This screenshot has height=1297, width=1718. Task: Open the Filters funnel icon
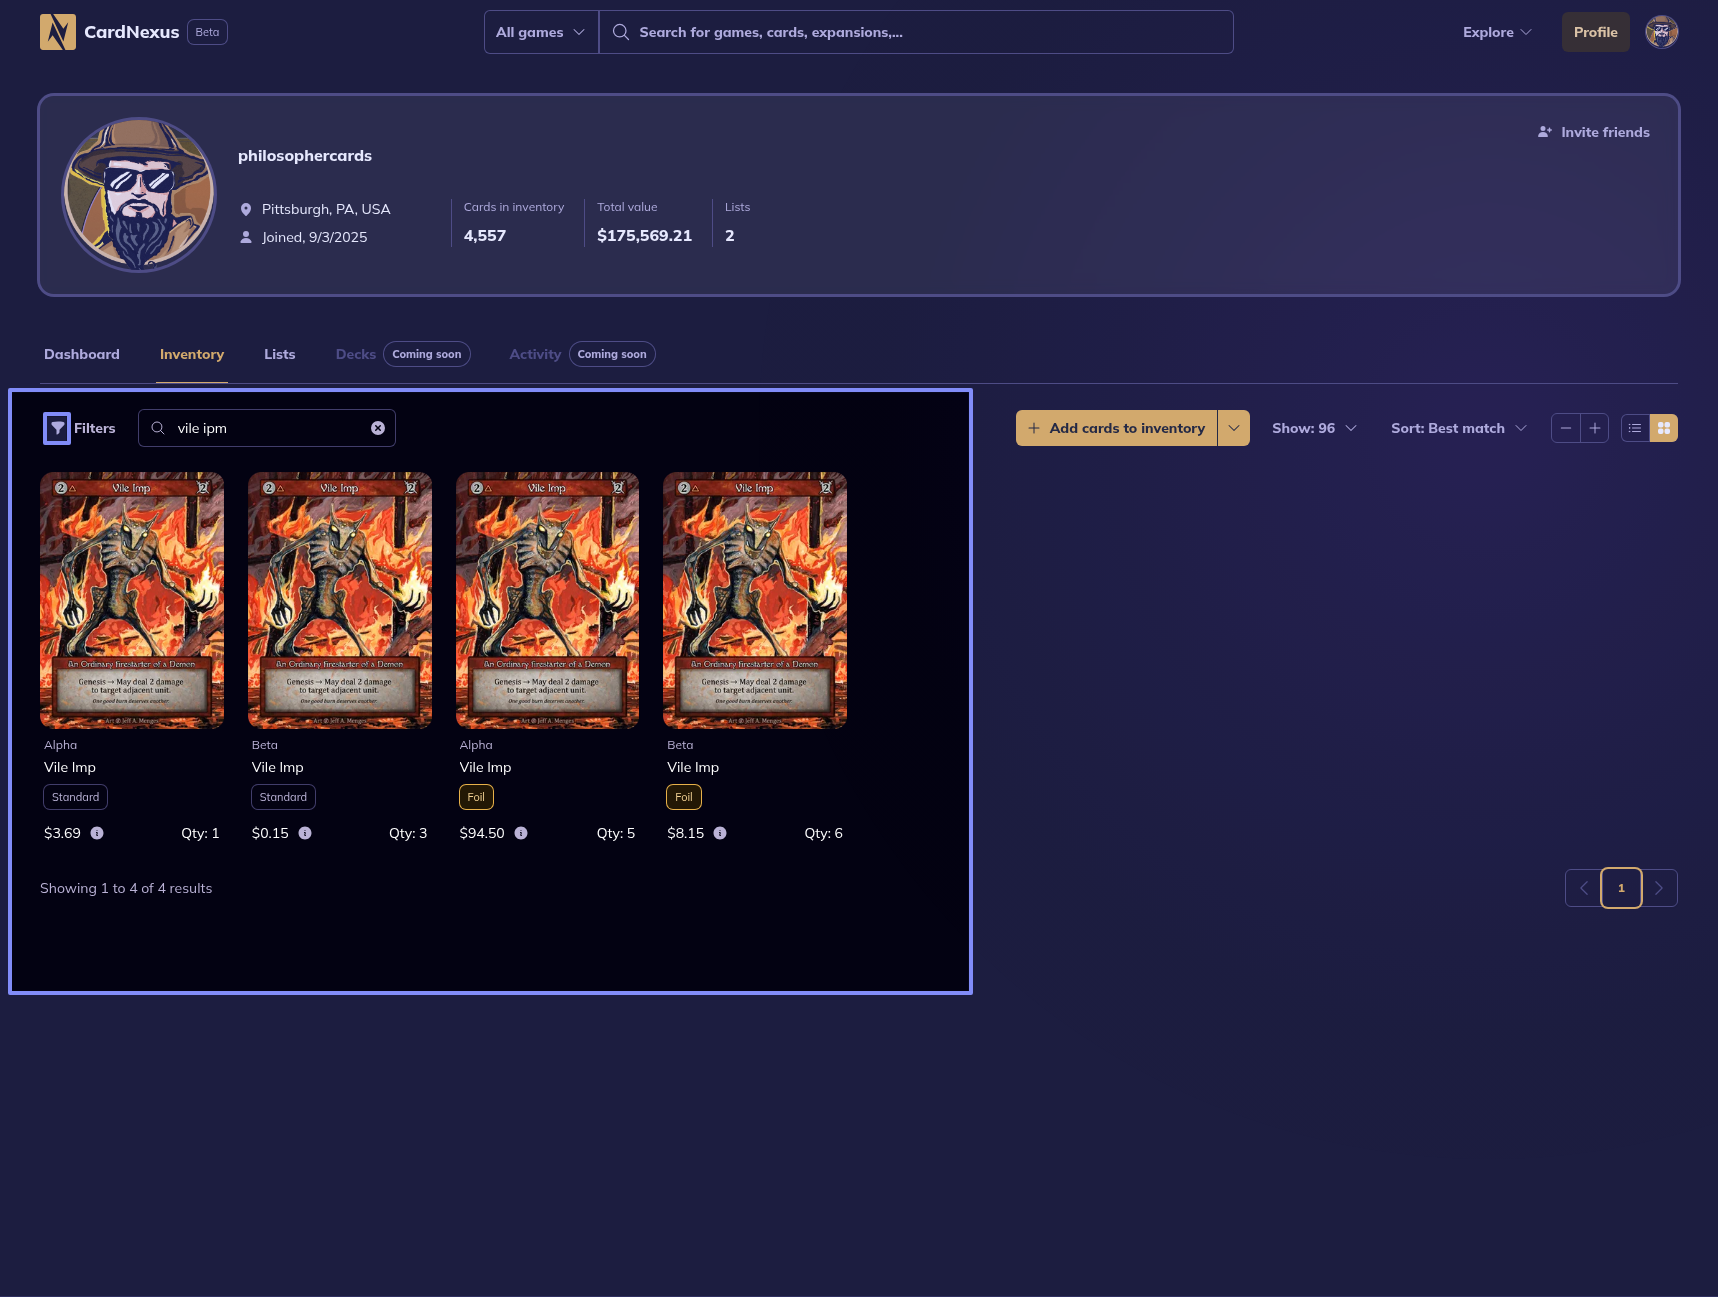[58, 428]
